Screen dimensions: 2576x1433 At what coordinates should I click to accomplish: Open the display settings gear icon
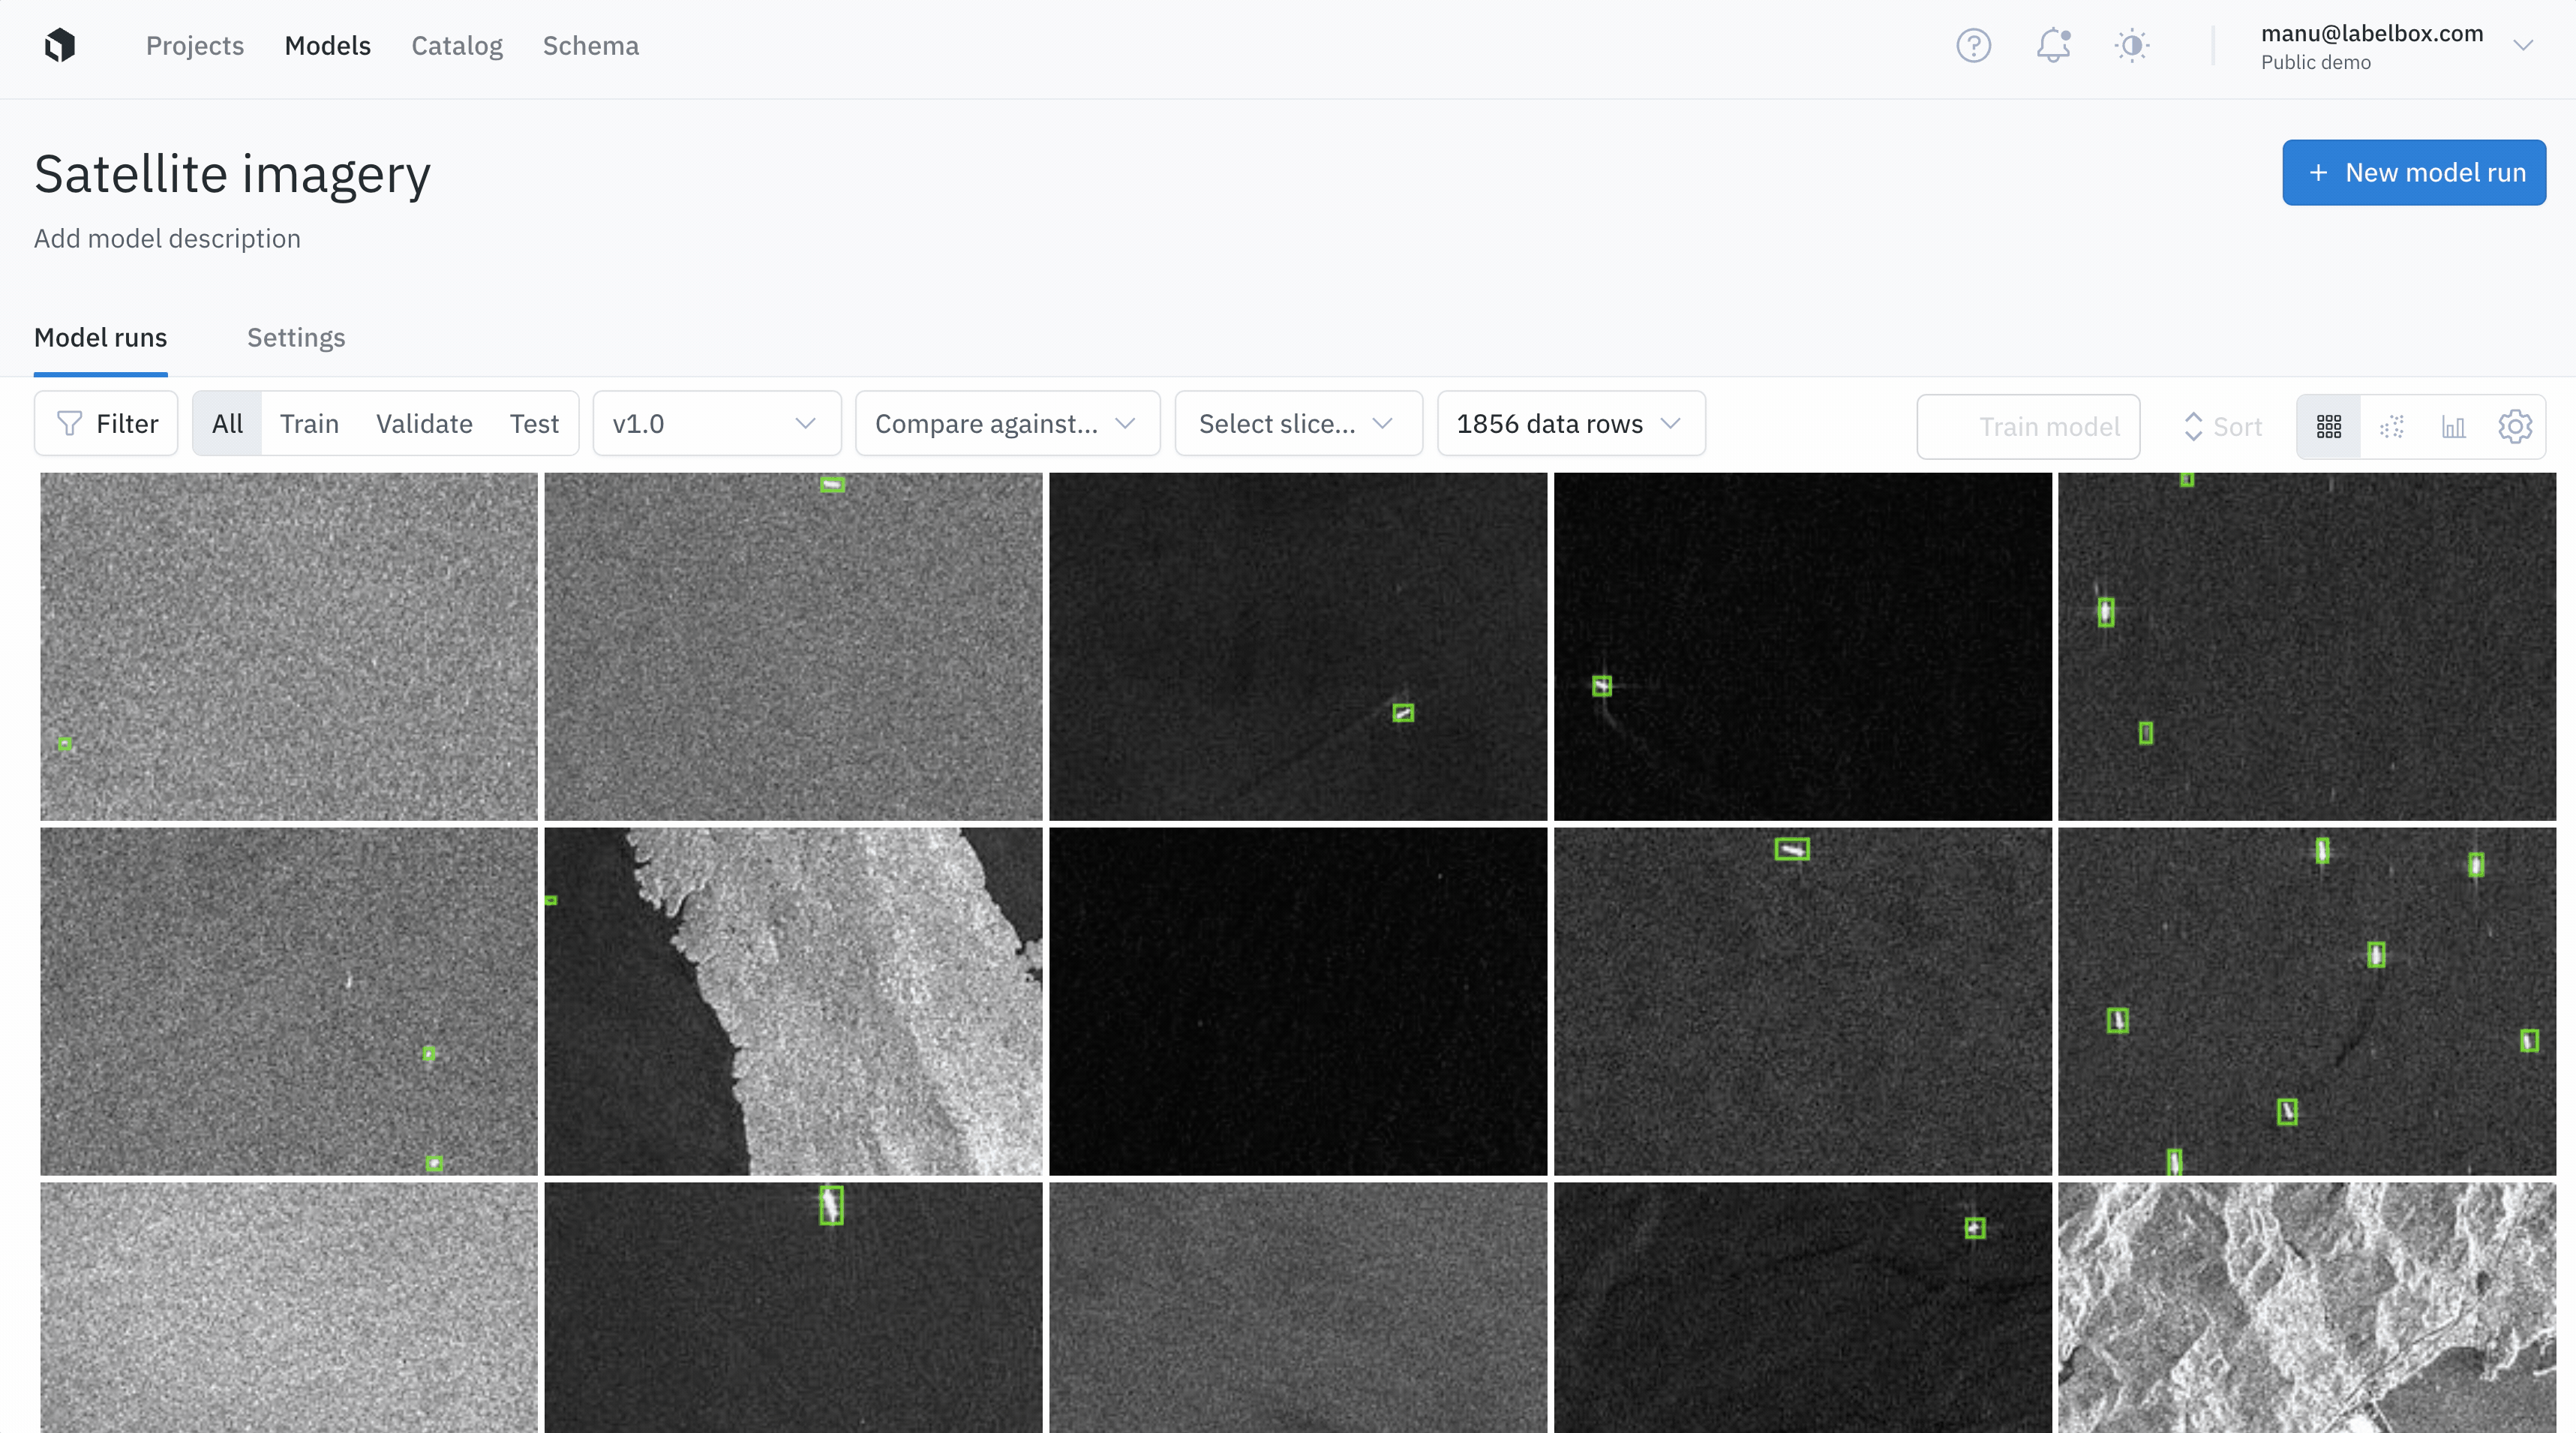click(2515, 427)
